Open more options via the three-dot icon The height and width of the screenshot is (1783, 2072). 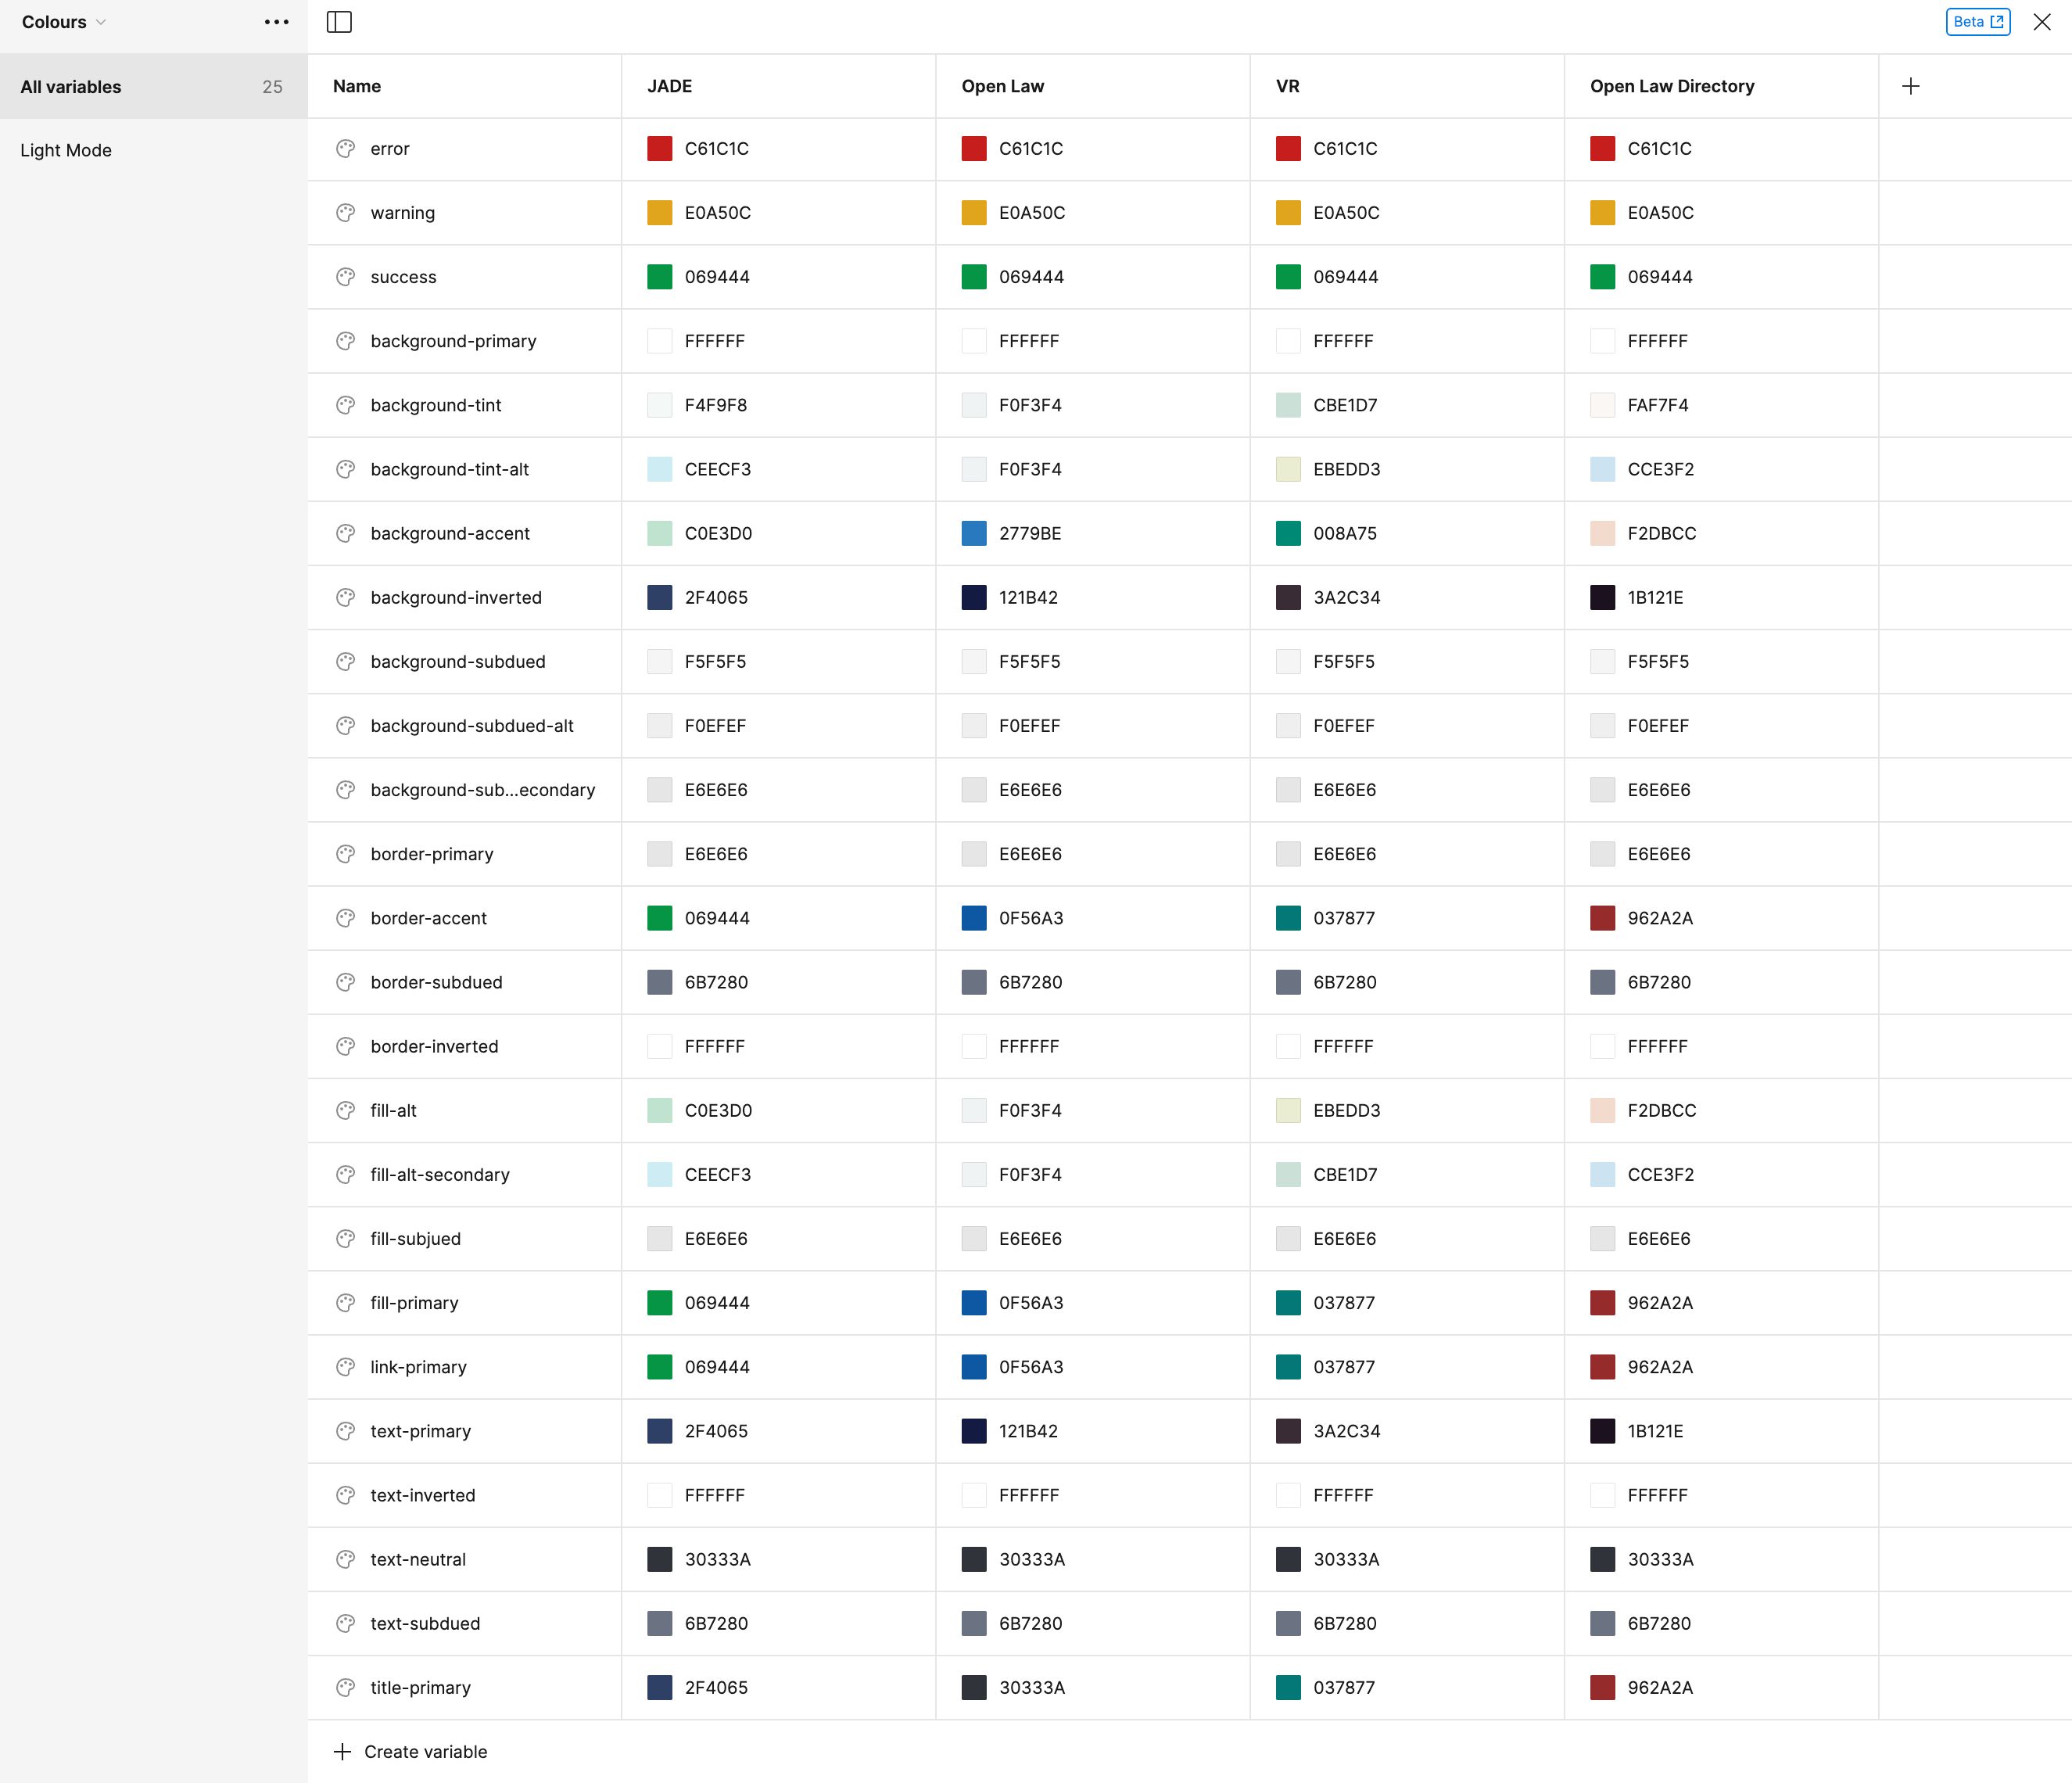(x=275, y=21)
